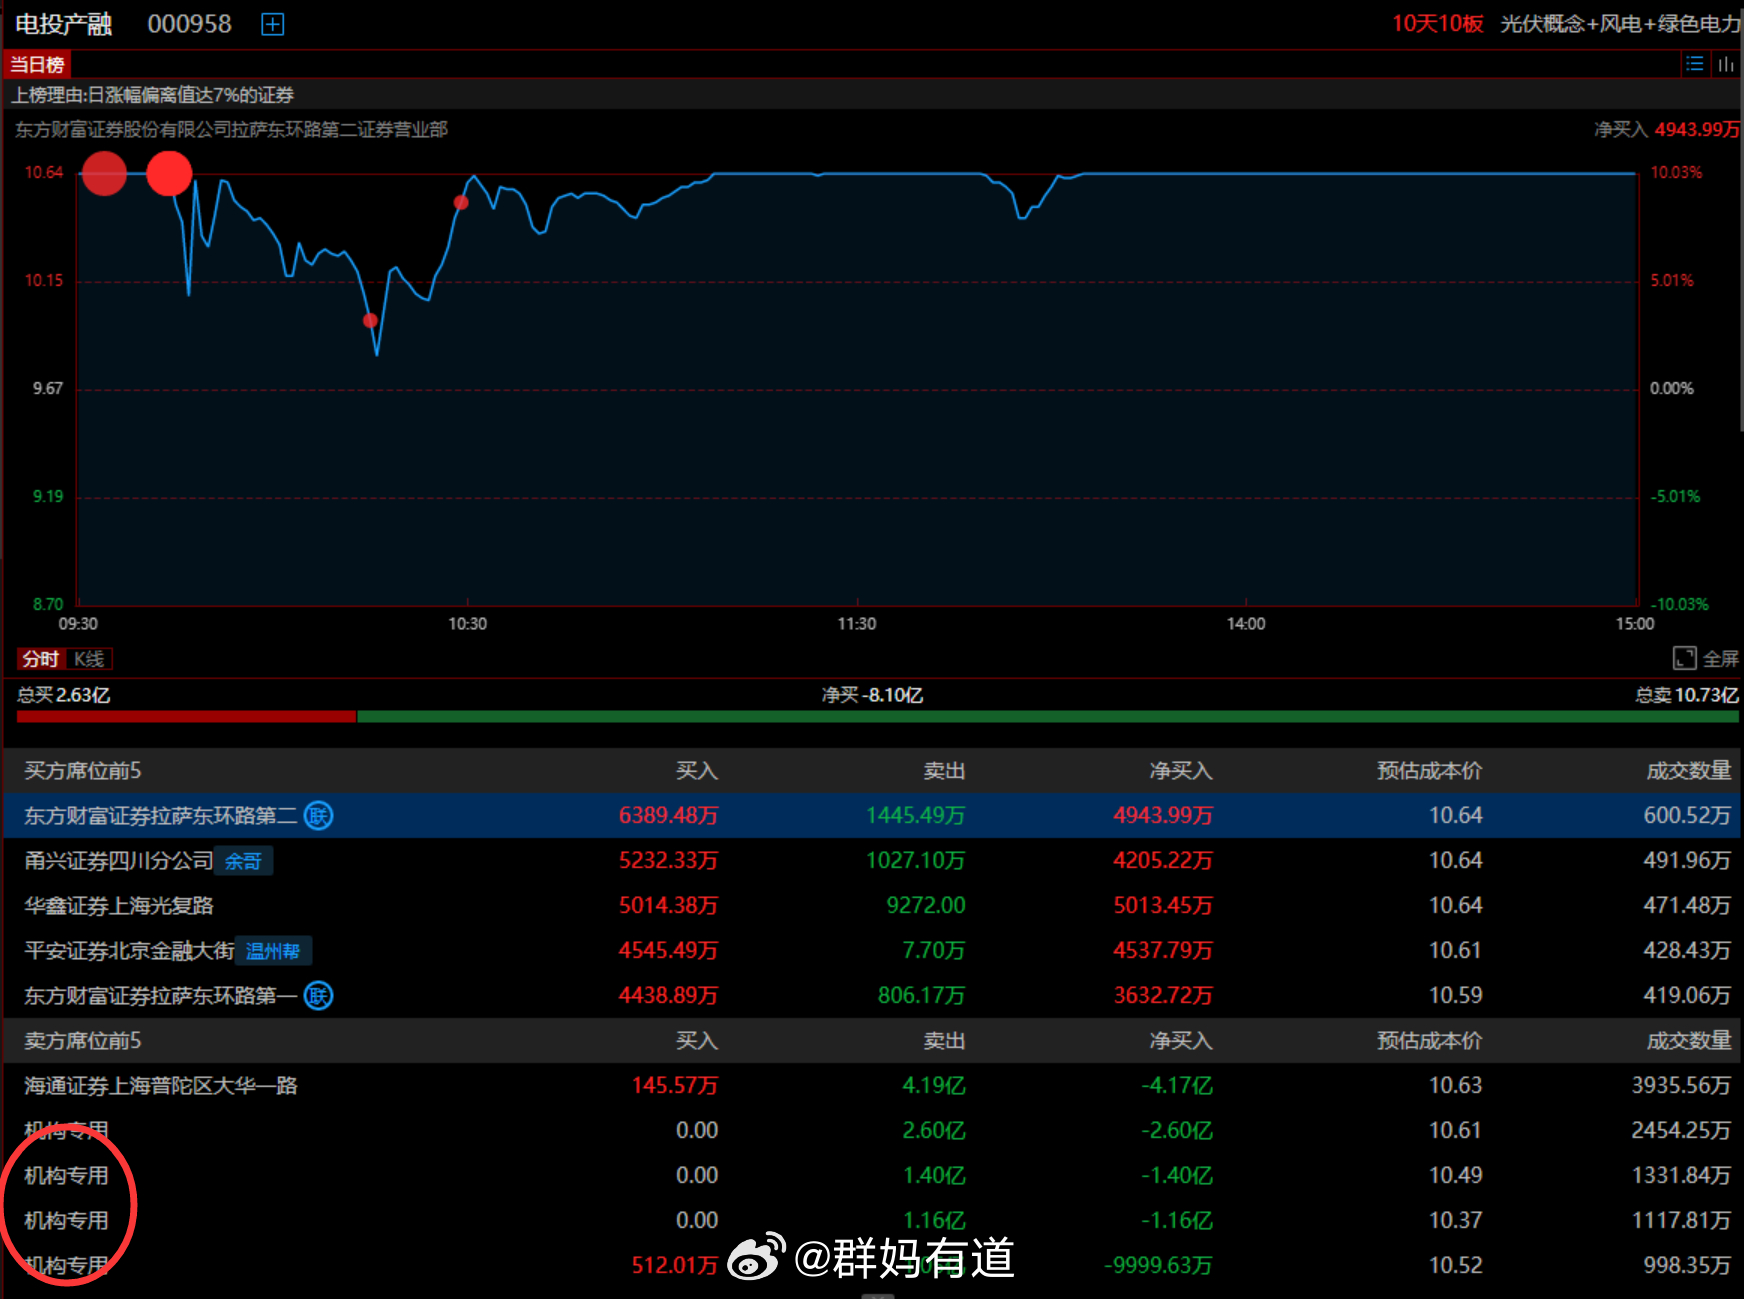1744x1299 pixels.
Task: Click 成交数量 header in 买方席位前5 table
Action: [1689, 771]
